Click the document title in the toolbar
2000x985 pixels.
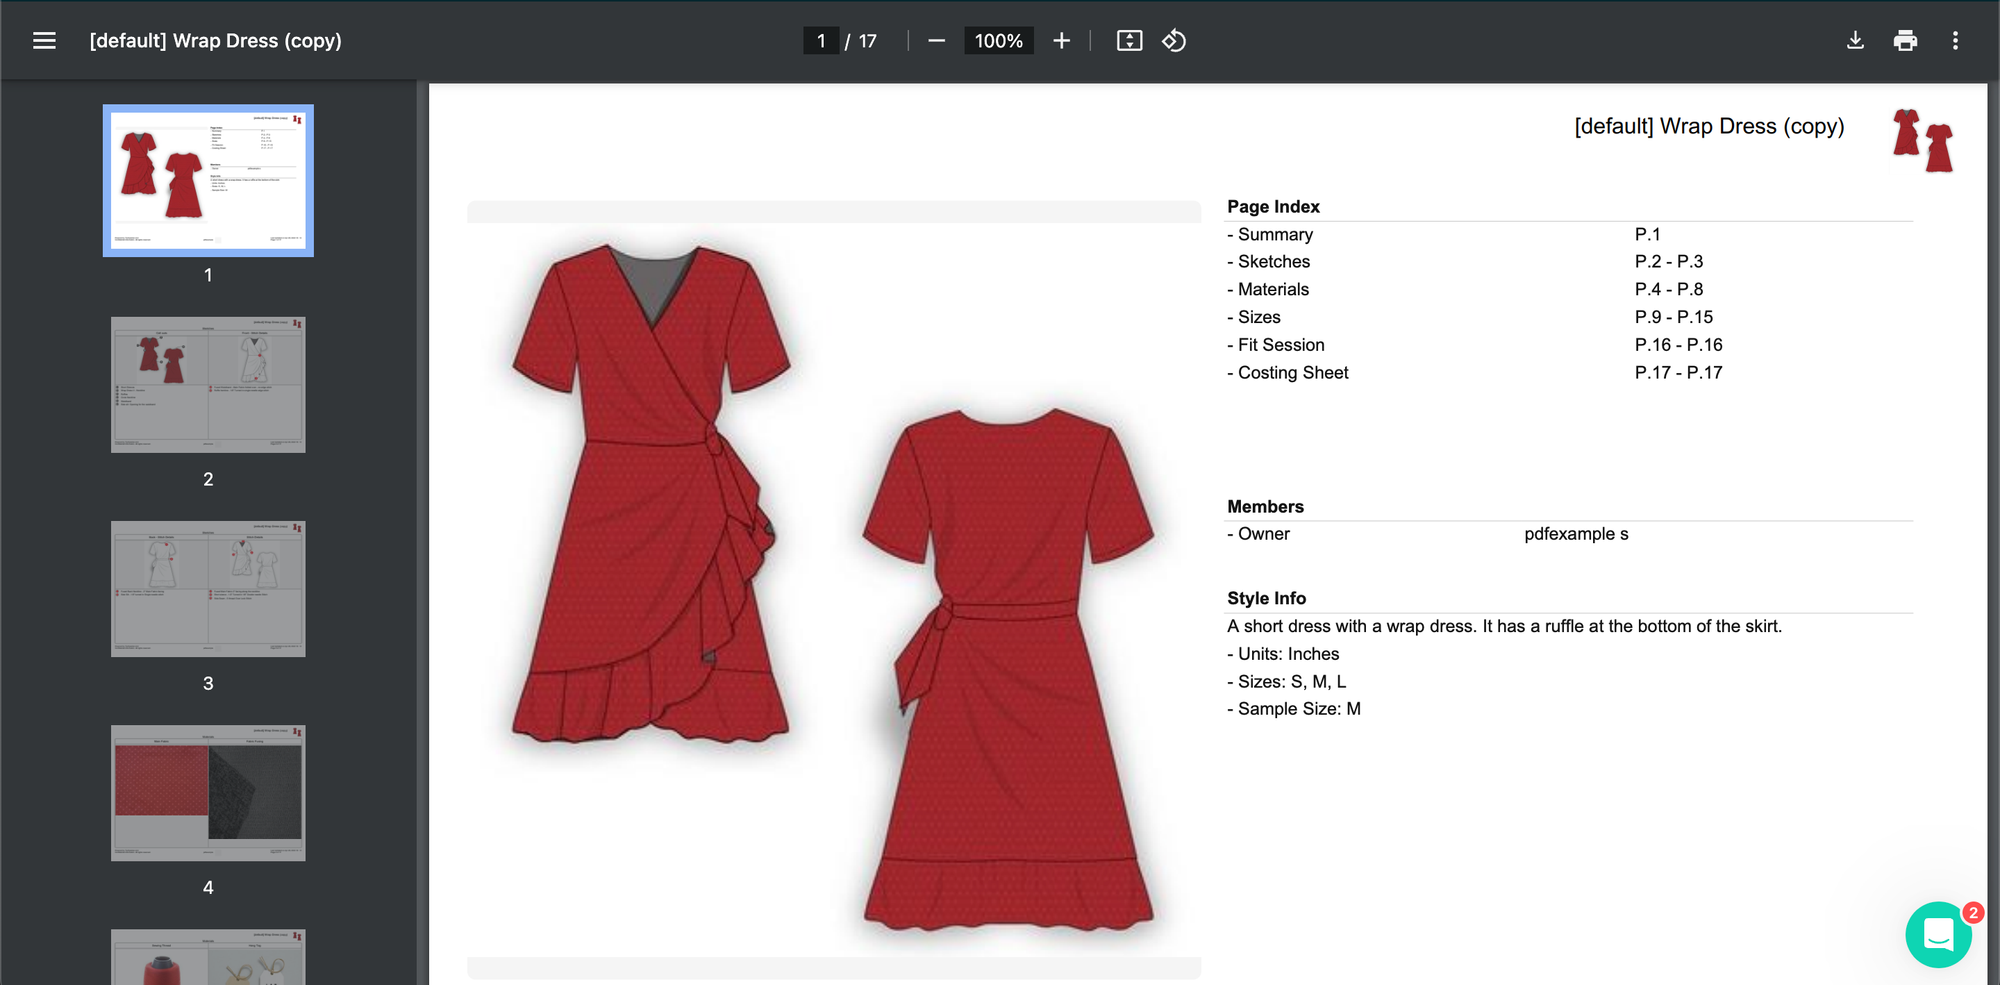pyautogui.click(x=215, y=41)
